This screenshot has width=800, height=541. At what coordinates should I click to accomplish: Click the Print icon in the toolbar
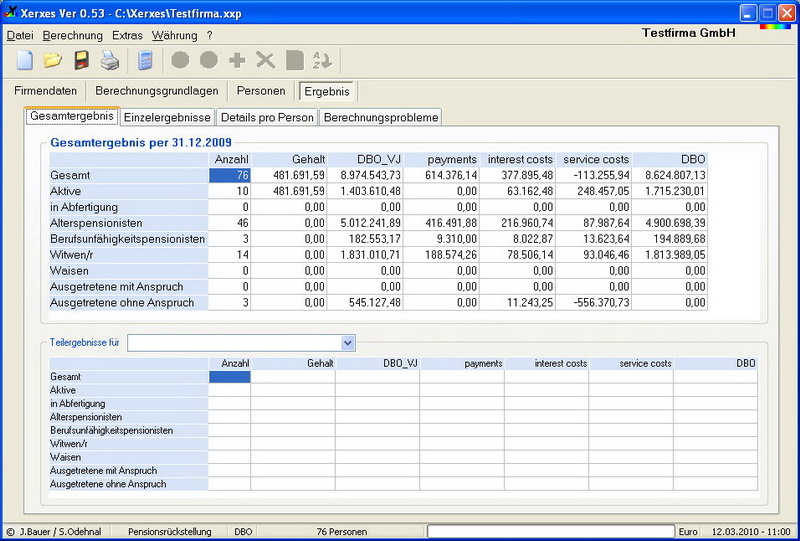tap(110, 61)
